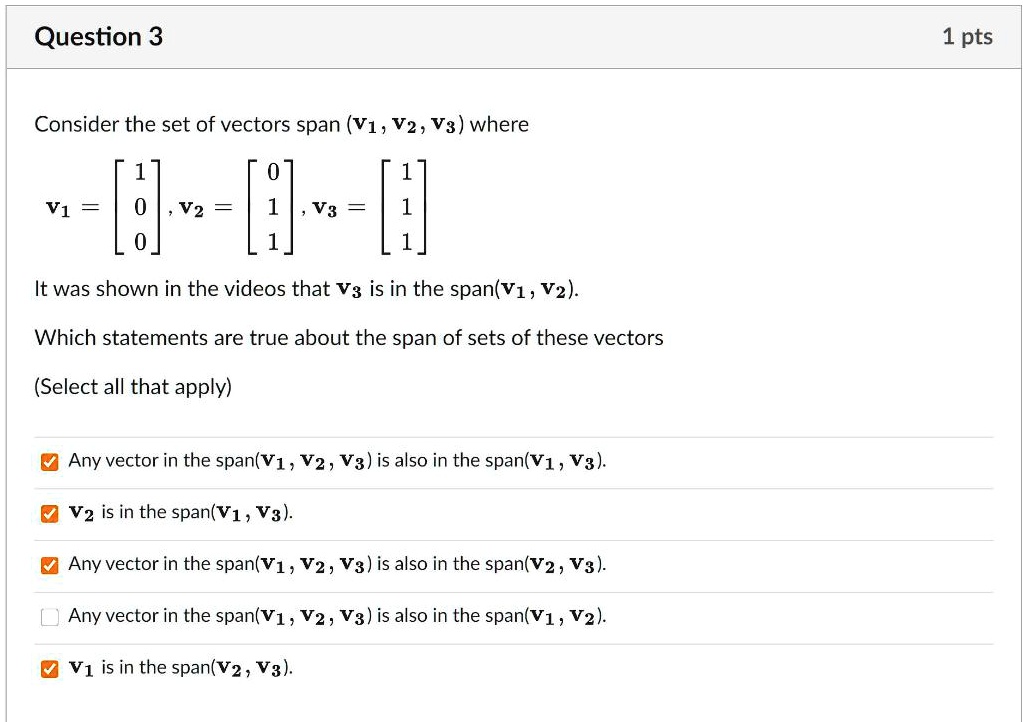Select the fifth answer statement text

coord(180,668)
